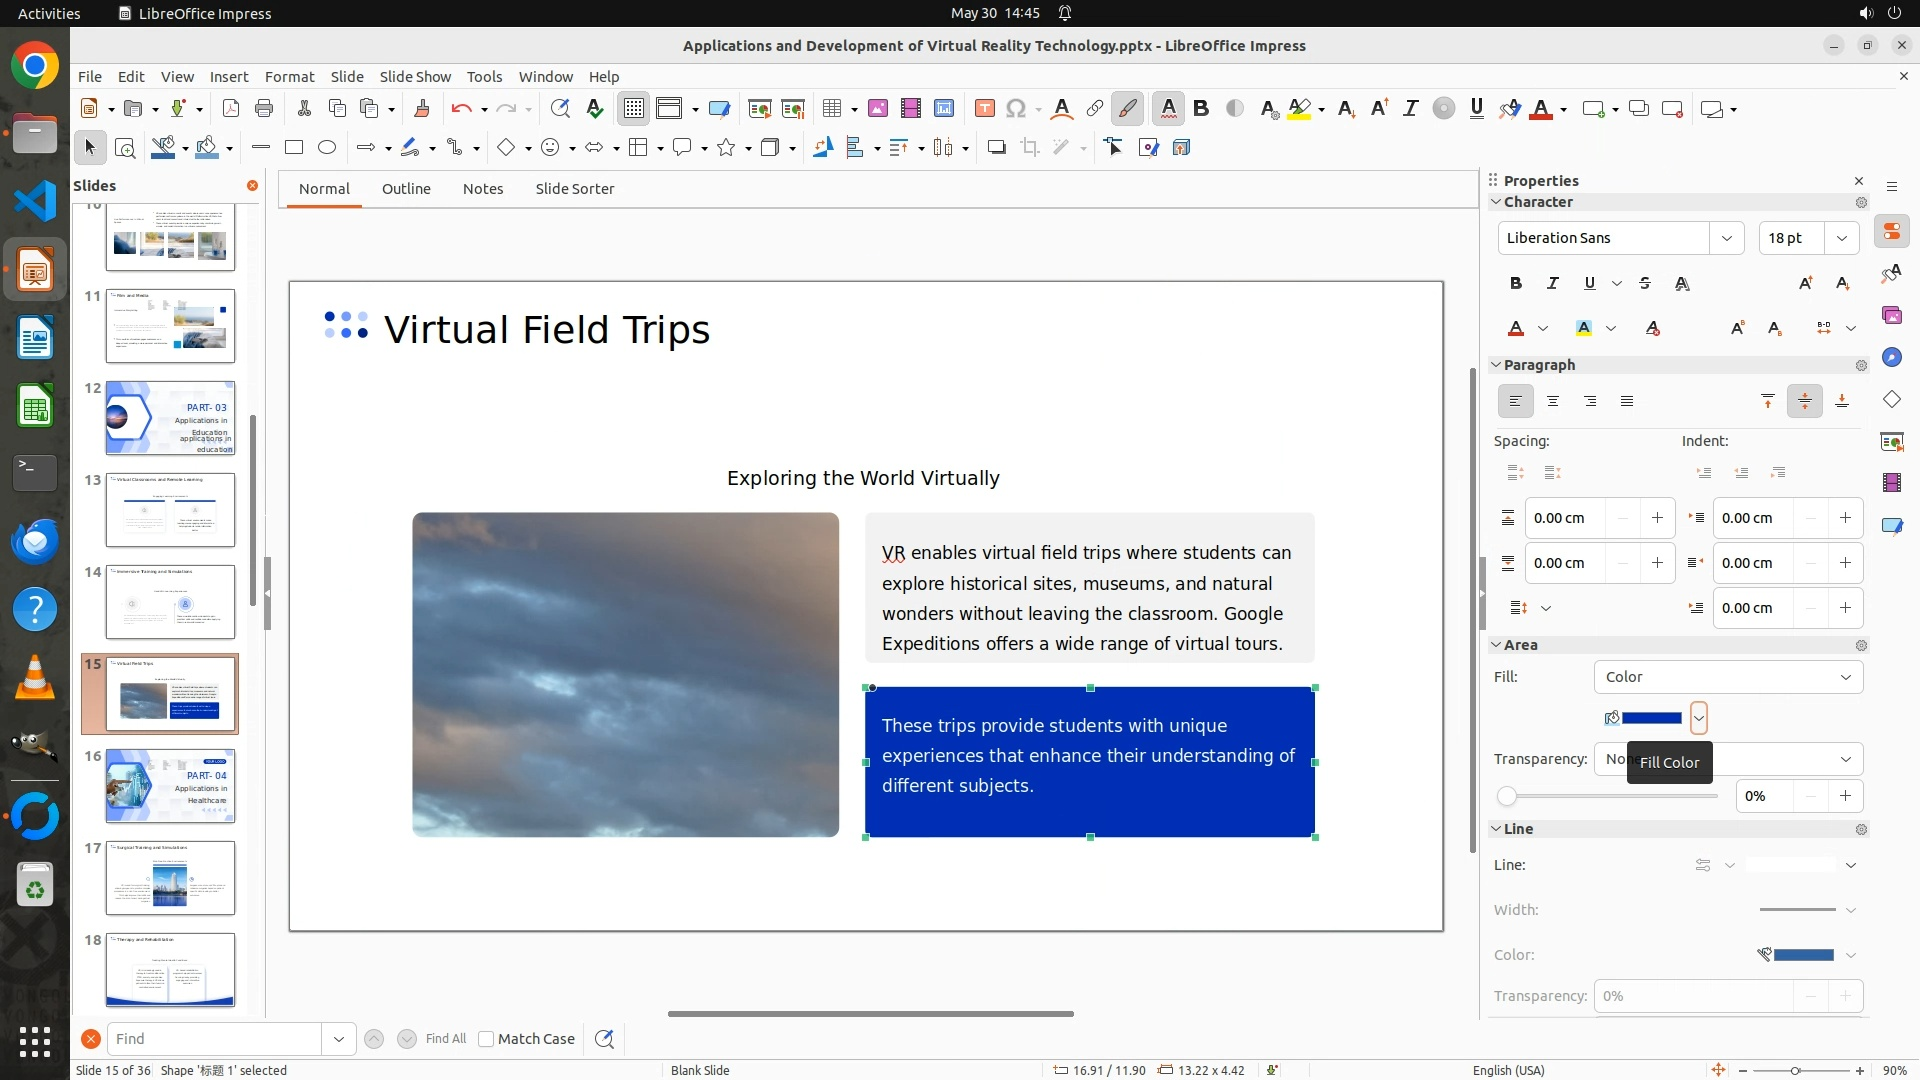Open the font name dropdown
The height and width of the screenshot is (1080, 1920).
click(1726, 238)
